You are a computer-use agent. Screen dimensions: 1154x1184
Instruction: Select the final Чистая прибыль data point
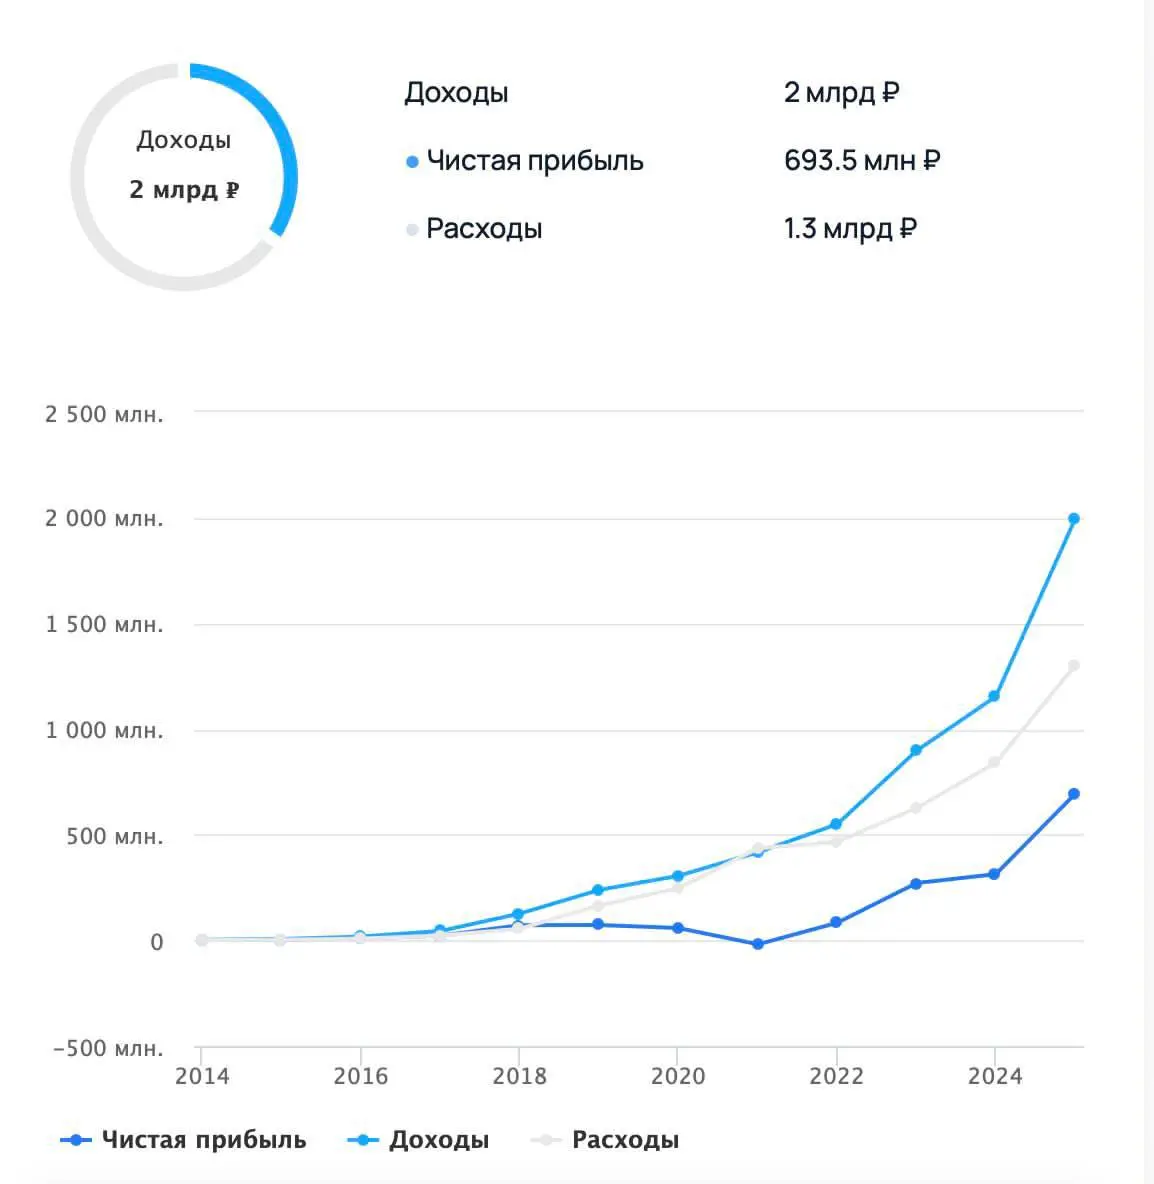pos(1074,794)
